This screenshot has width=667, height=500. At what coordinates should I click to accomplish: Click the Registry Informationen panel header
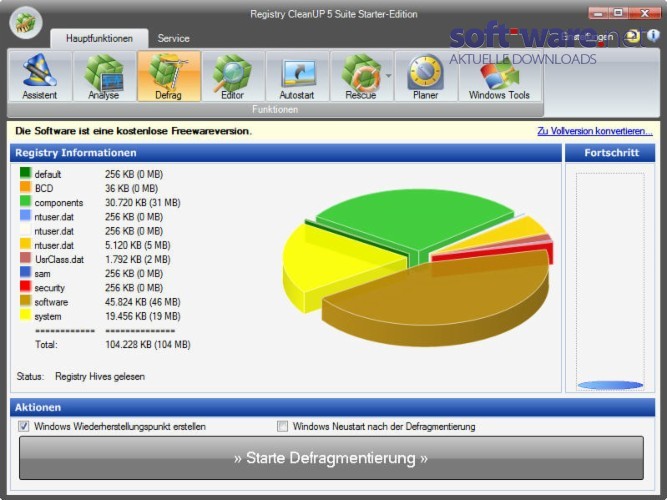coord(286,153)
